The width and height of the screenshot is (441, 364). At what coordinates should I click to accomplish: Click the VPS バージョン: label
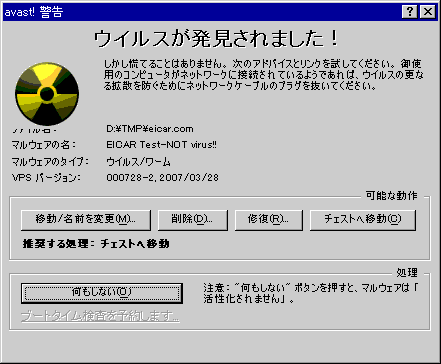click(46, 177)
